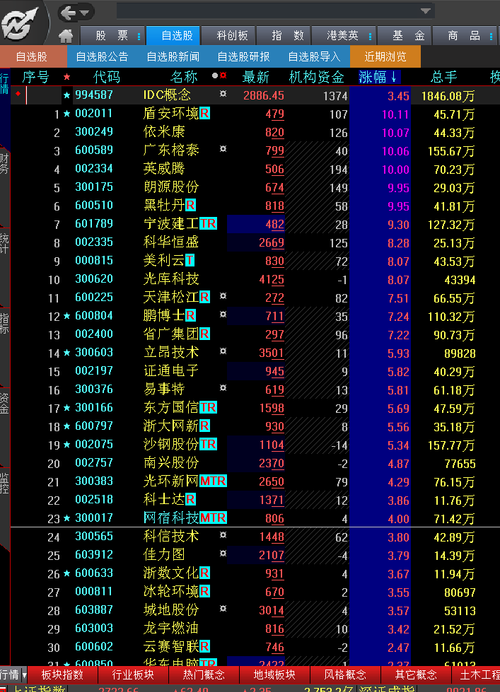Toggle the star on 鹏博士 row
Image resolution: width=500 pixels, height=692 pixels.
click(67, 316)
